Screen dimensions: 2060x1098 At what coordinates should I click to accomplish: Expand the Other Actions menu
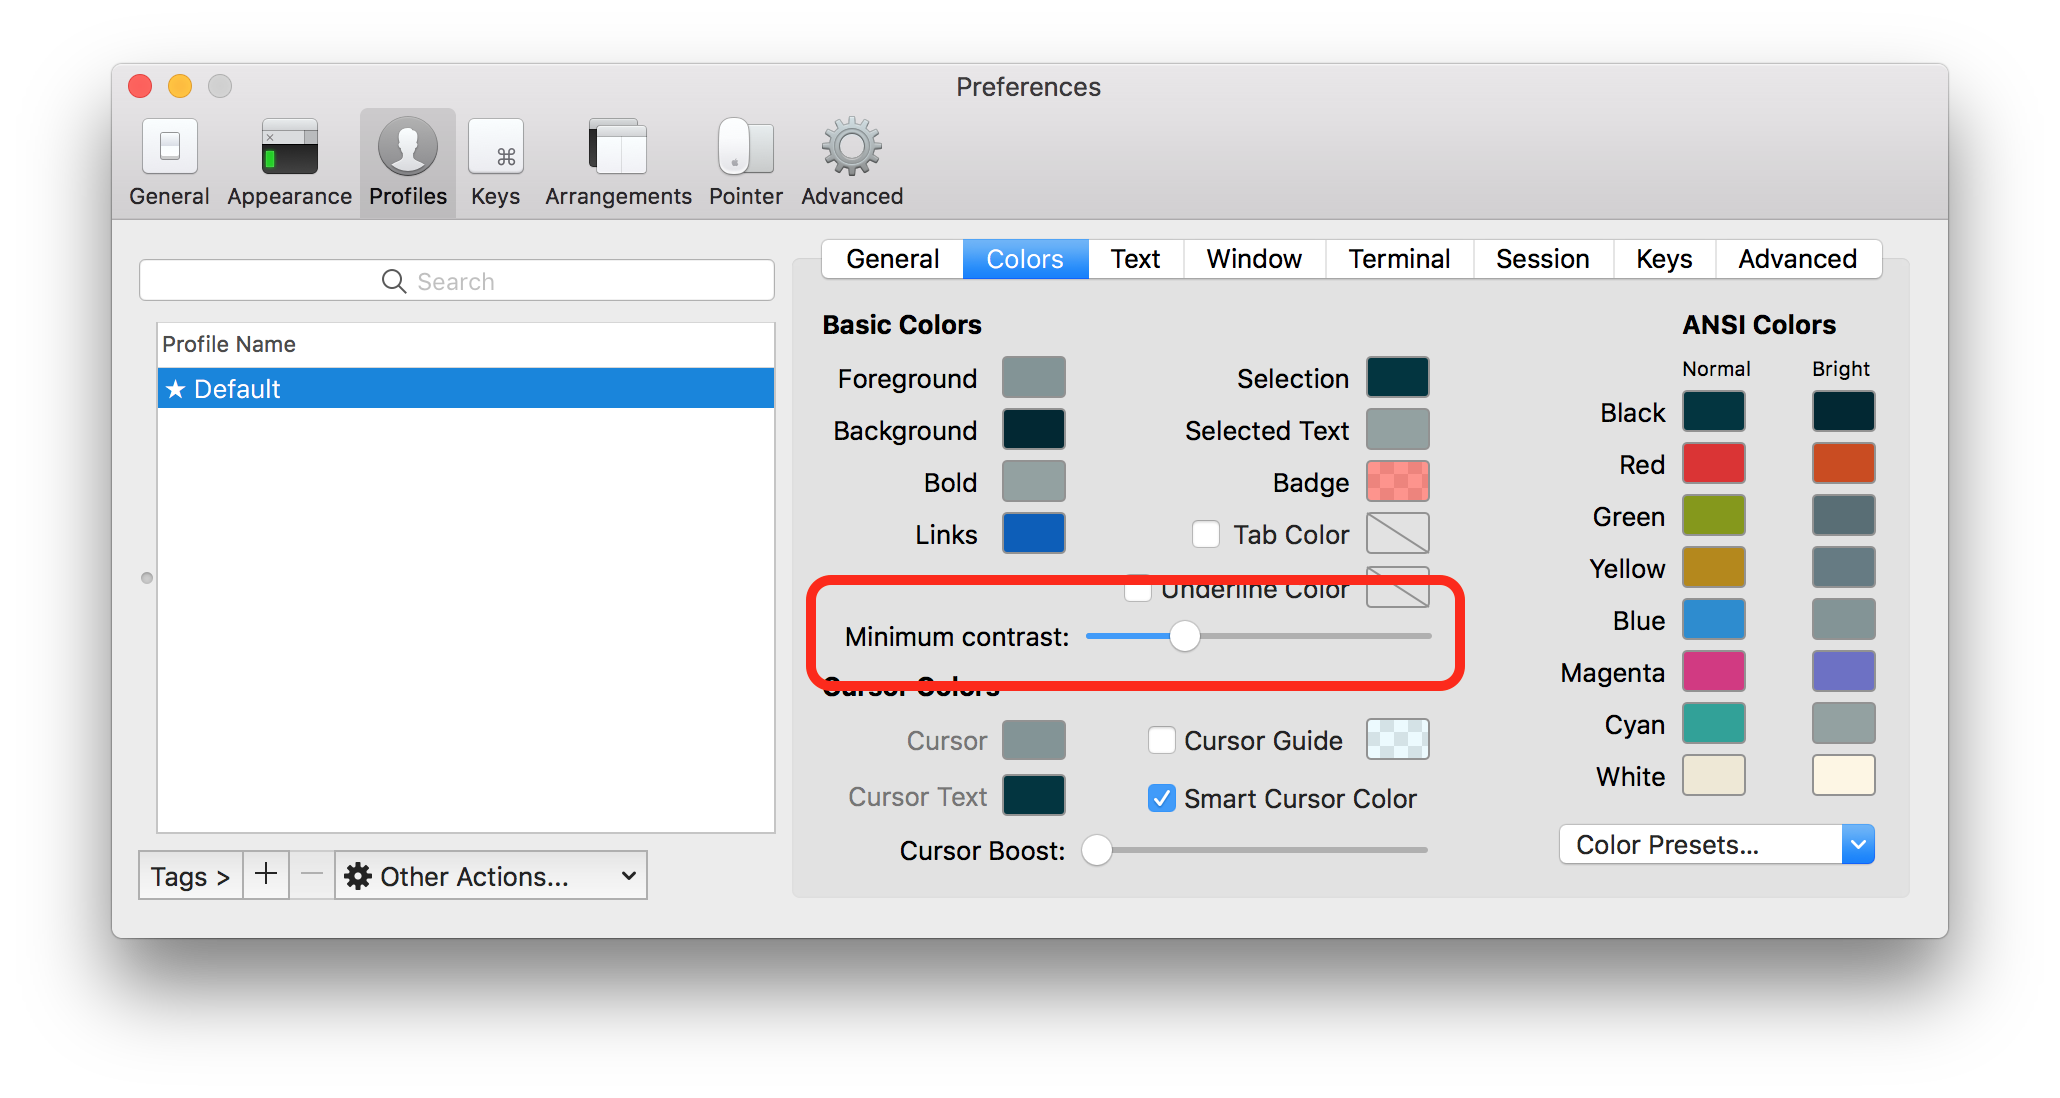[490, 875]
